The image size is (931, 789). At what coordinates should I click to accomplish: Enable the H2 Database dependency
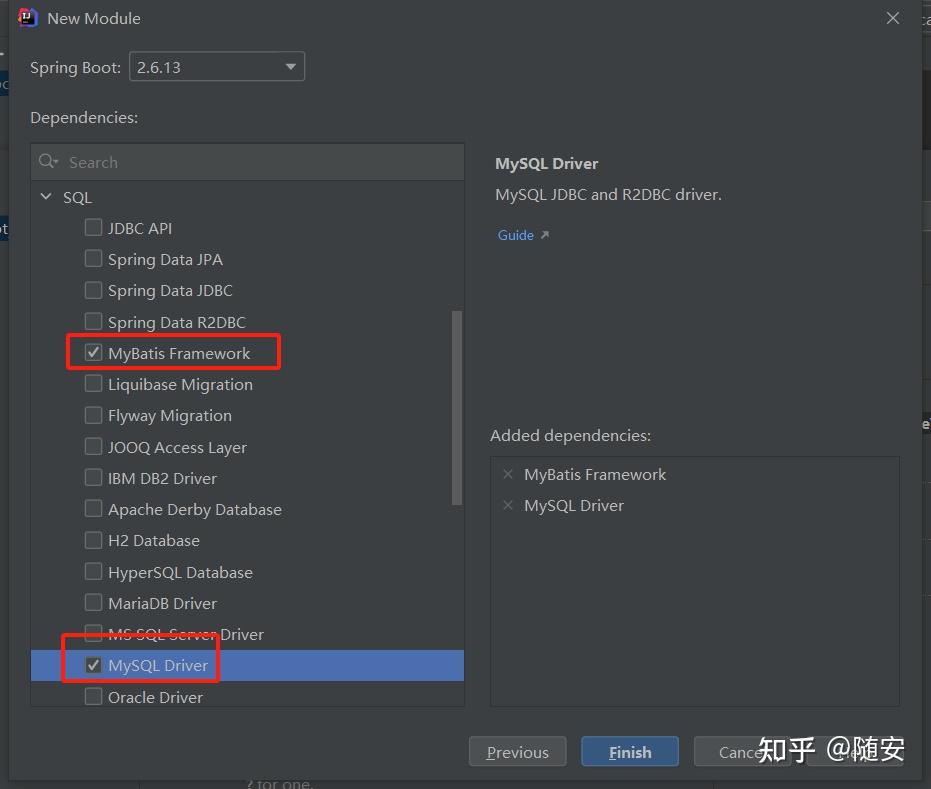[x=93, y=540]
